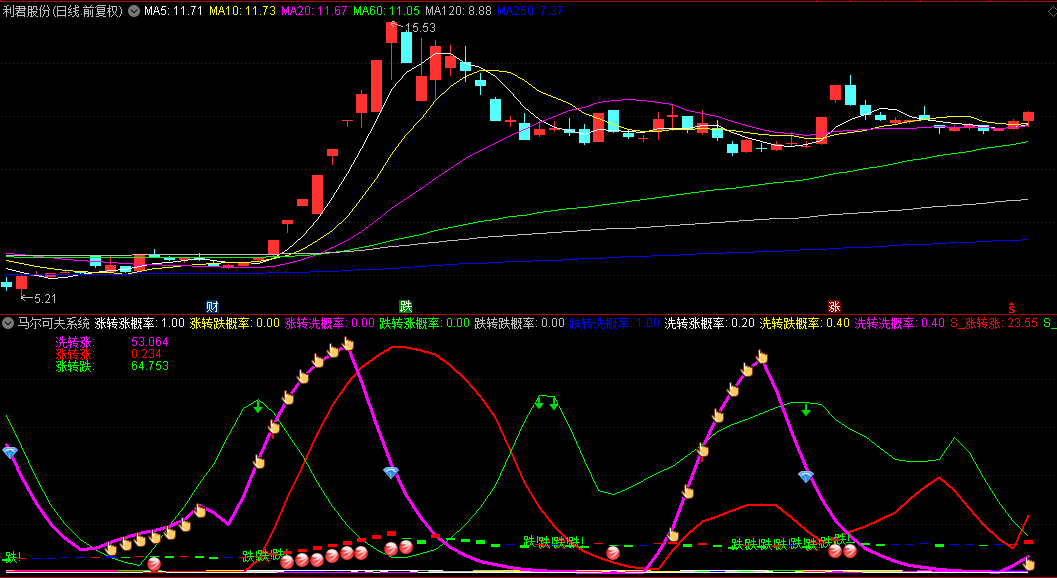
Task: Click the blue MA250: 7.37 label
Action: coord(531,11)
